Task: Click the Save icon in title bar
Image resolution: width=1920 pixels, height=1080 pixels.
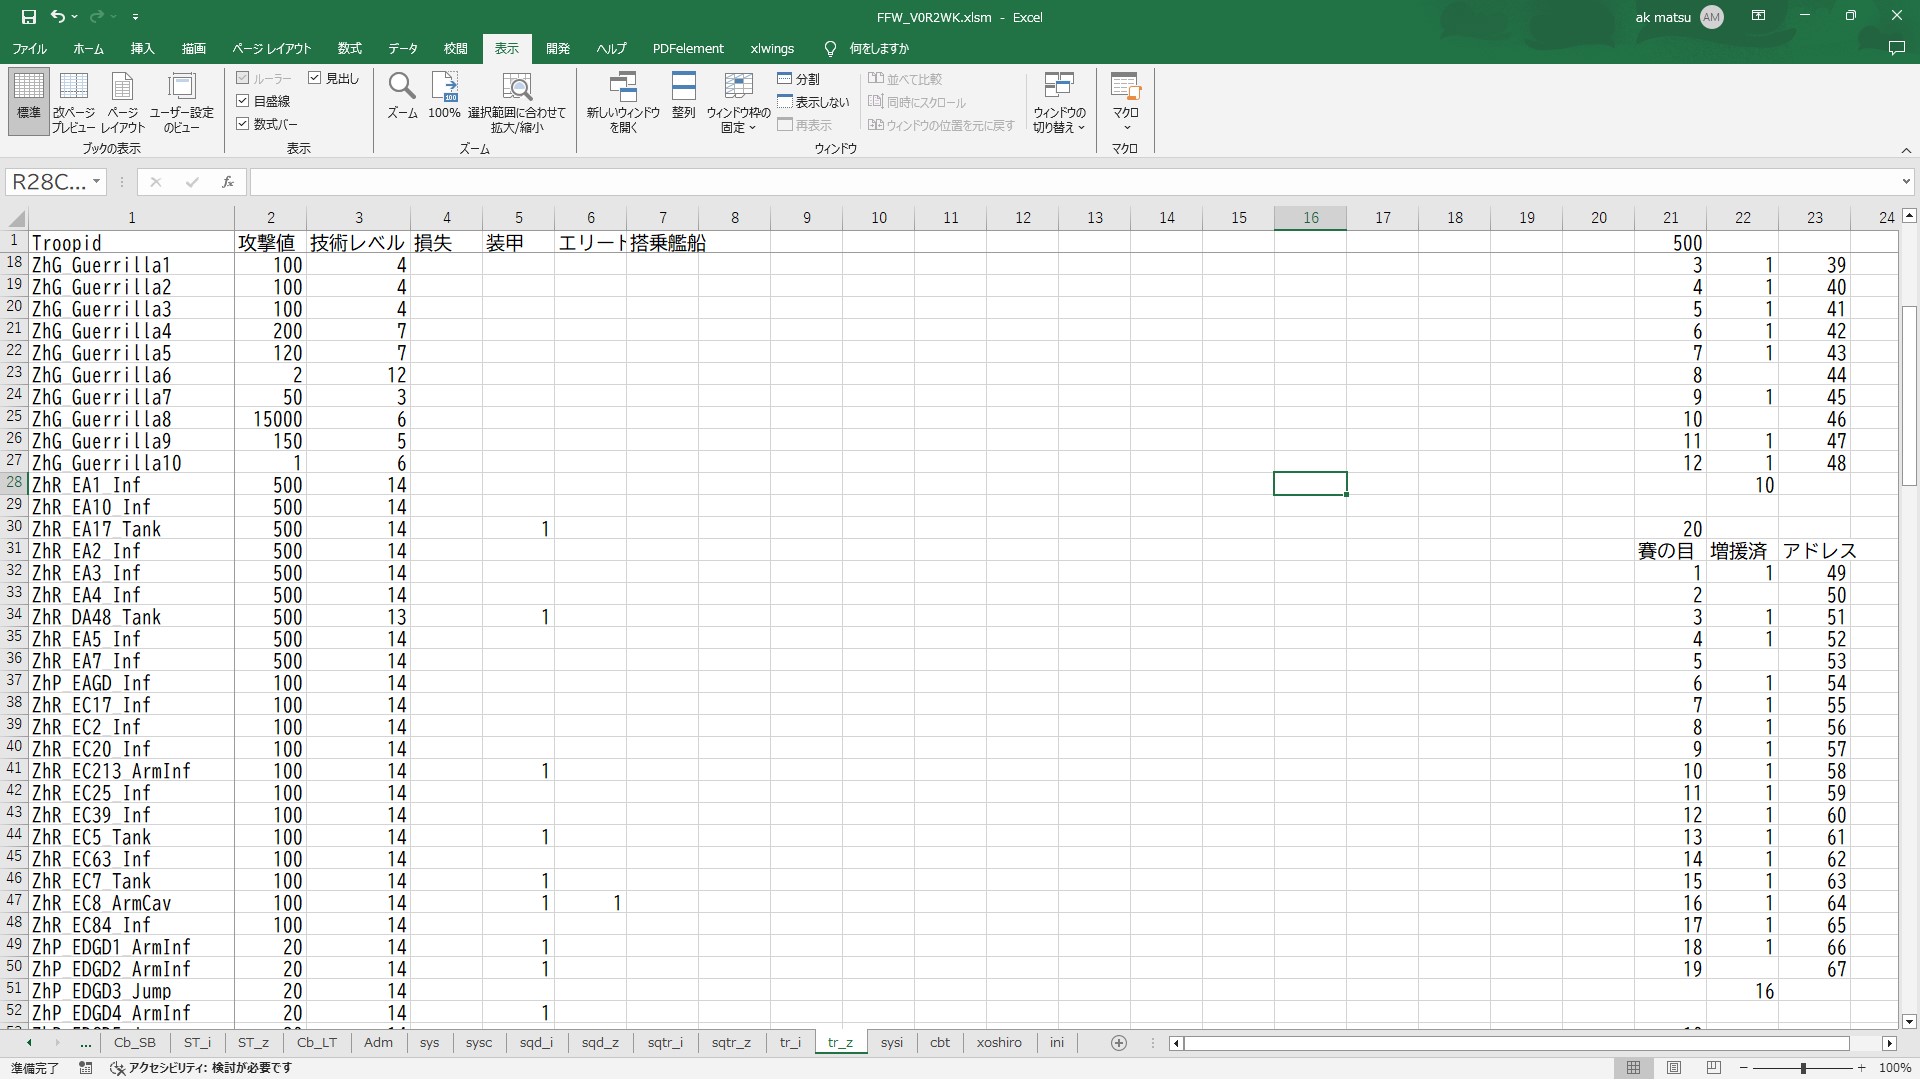Action: [x=28, y=17]
